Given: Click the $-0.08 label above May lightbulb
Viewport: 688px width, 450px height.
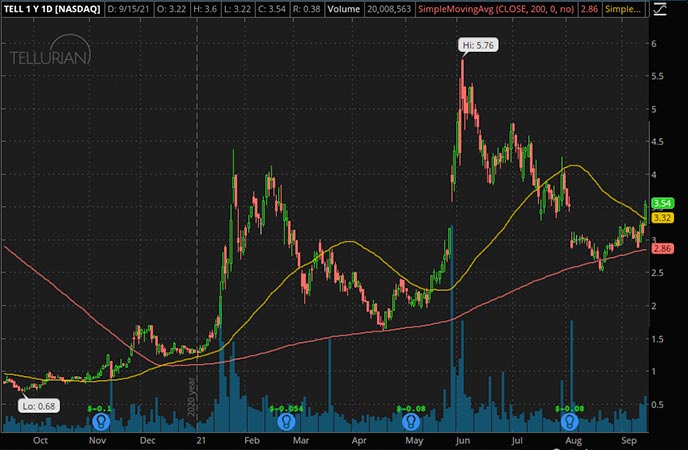Looking at the screenshot, I should (x=411, y=409).
